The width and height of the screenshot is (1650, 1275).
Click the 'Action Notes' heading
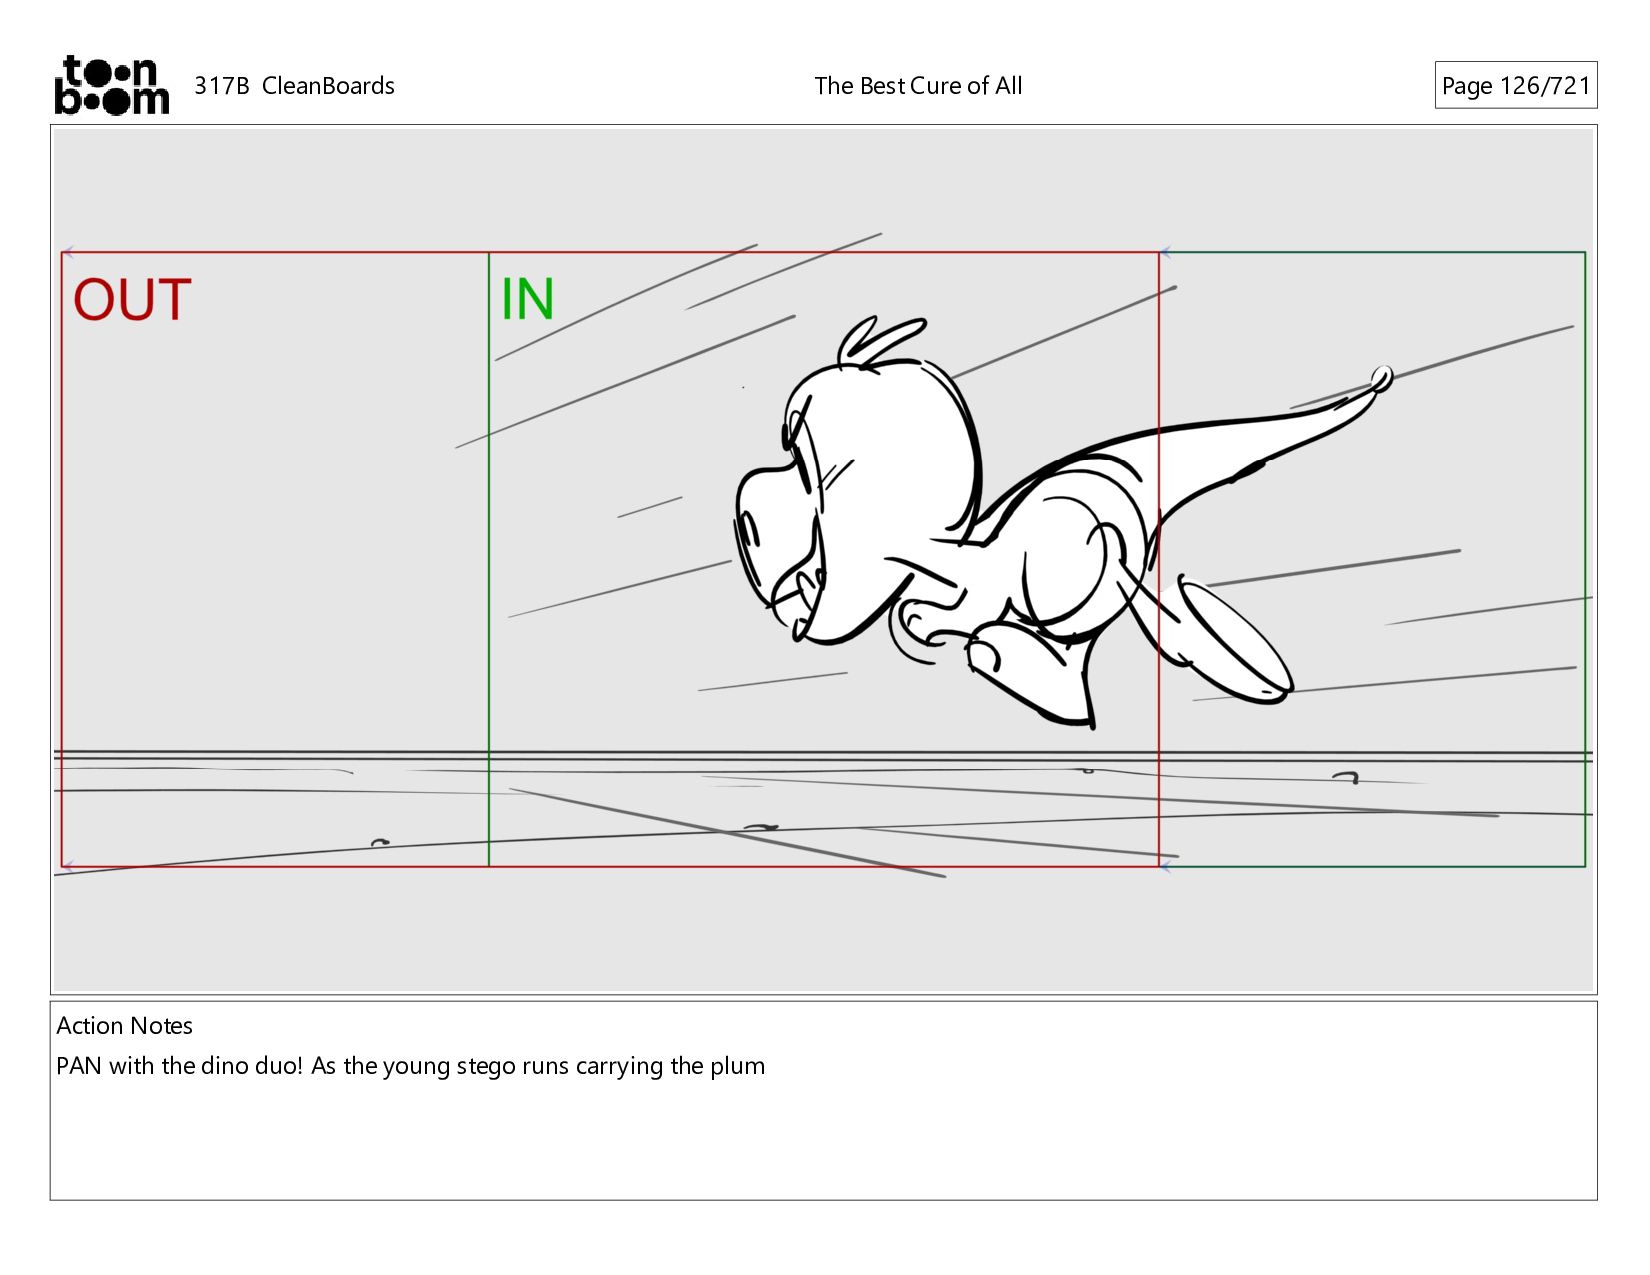[x=125, y=1025]
